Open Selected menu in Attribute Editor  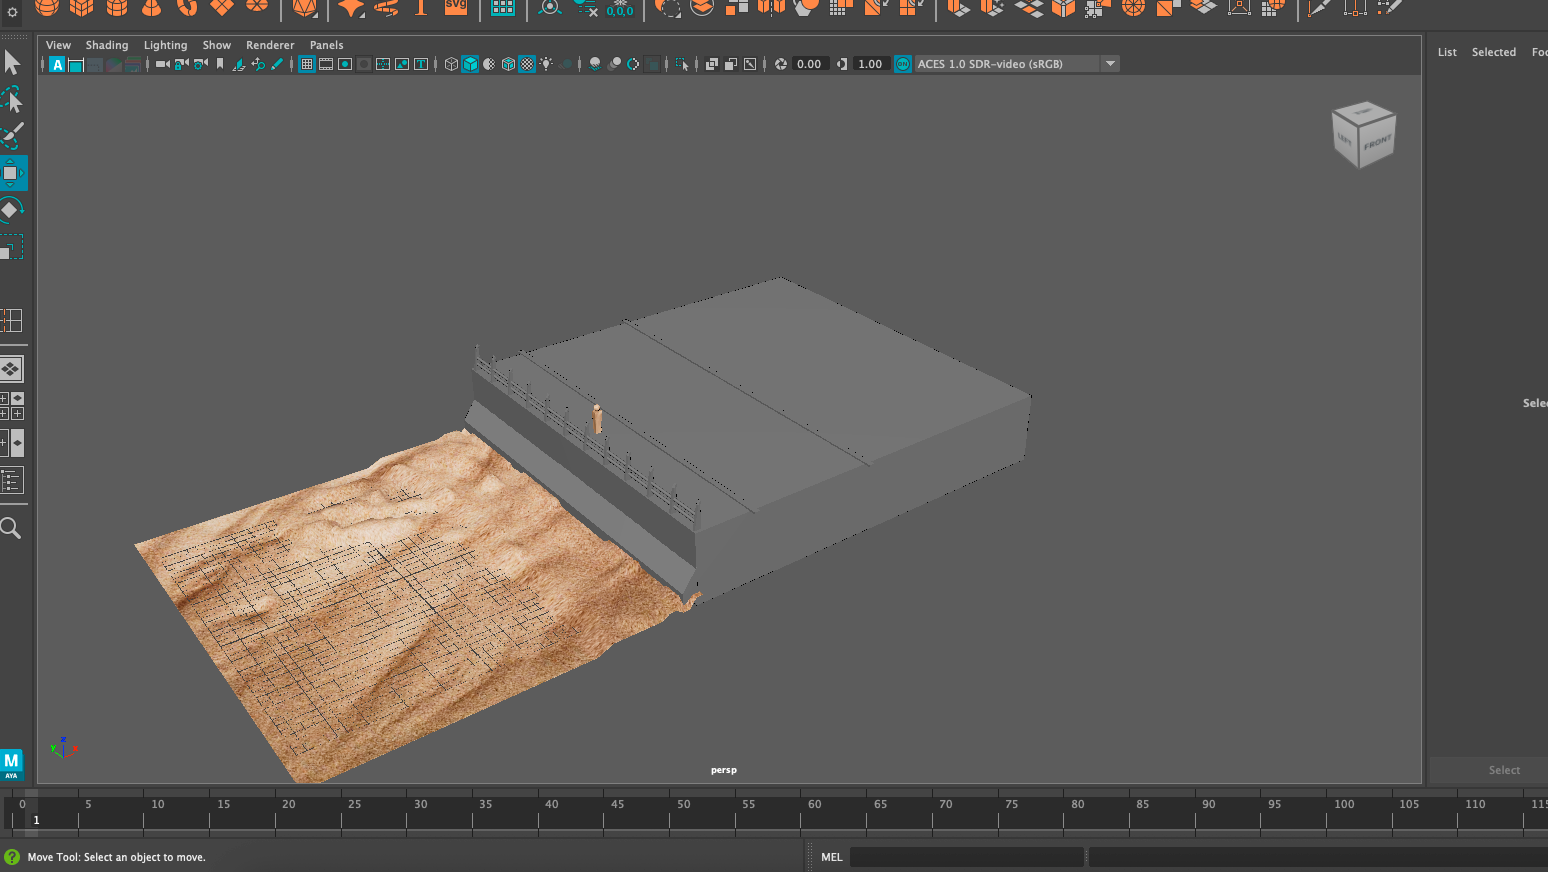click(x=1494, y=52)
